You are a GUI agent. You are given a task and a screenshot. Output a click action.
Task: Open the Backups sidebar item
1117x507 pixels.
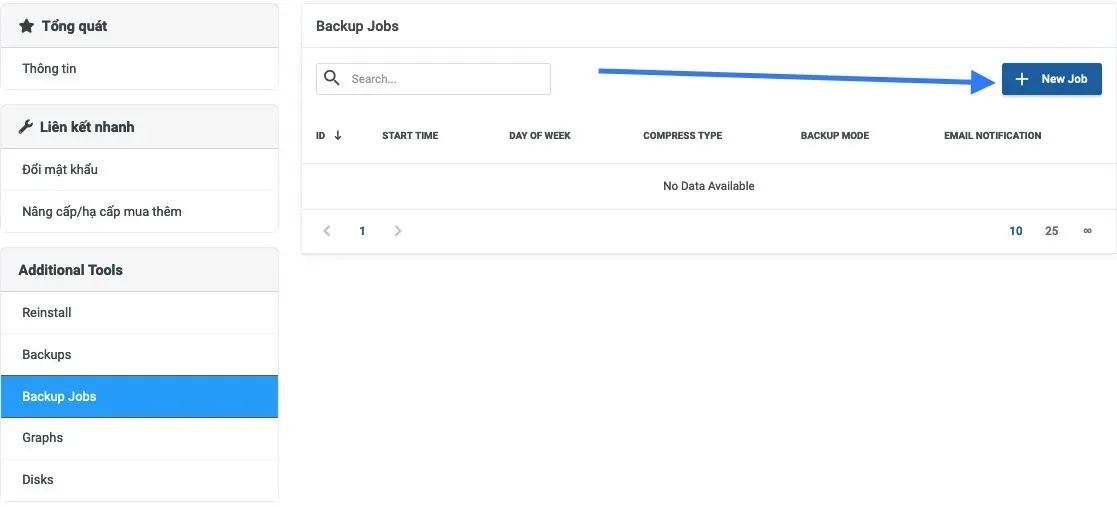tap(140, 355)
